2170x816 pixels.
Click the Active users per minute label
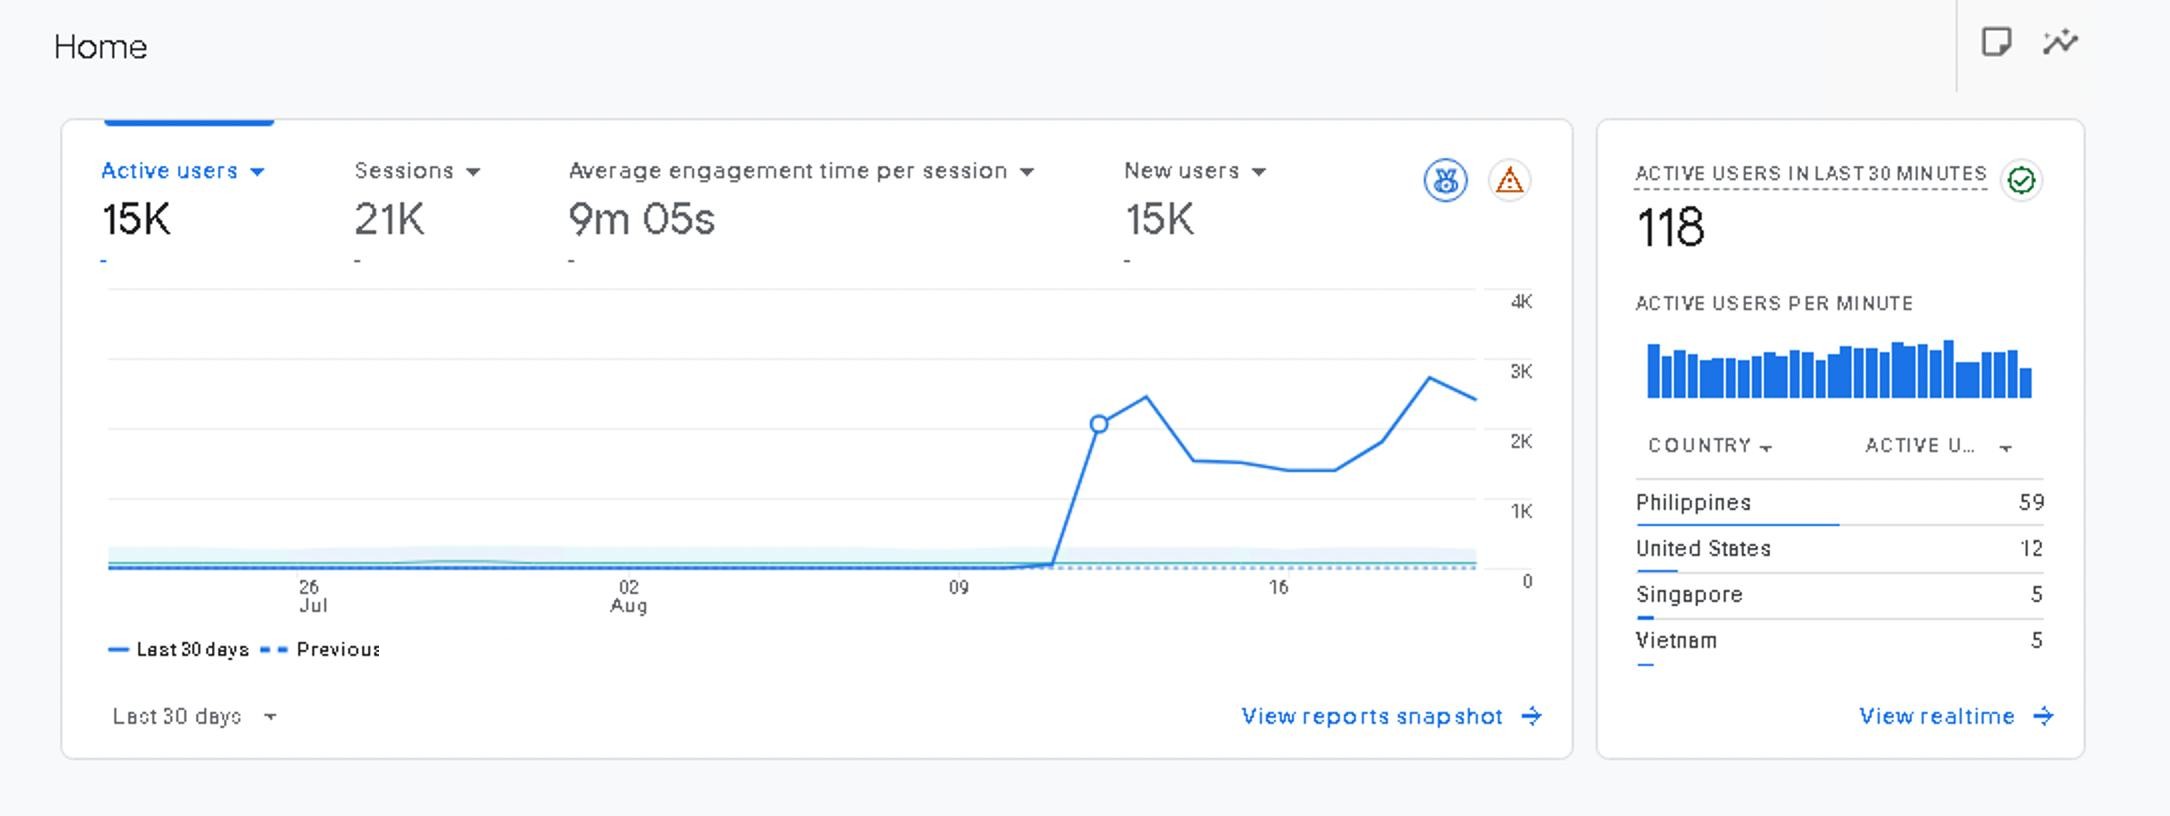[x=1774, y=303]
